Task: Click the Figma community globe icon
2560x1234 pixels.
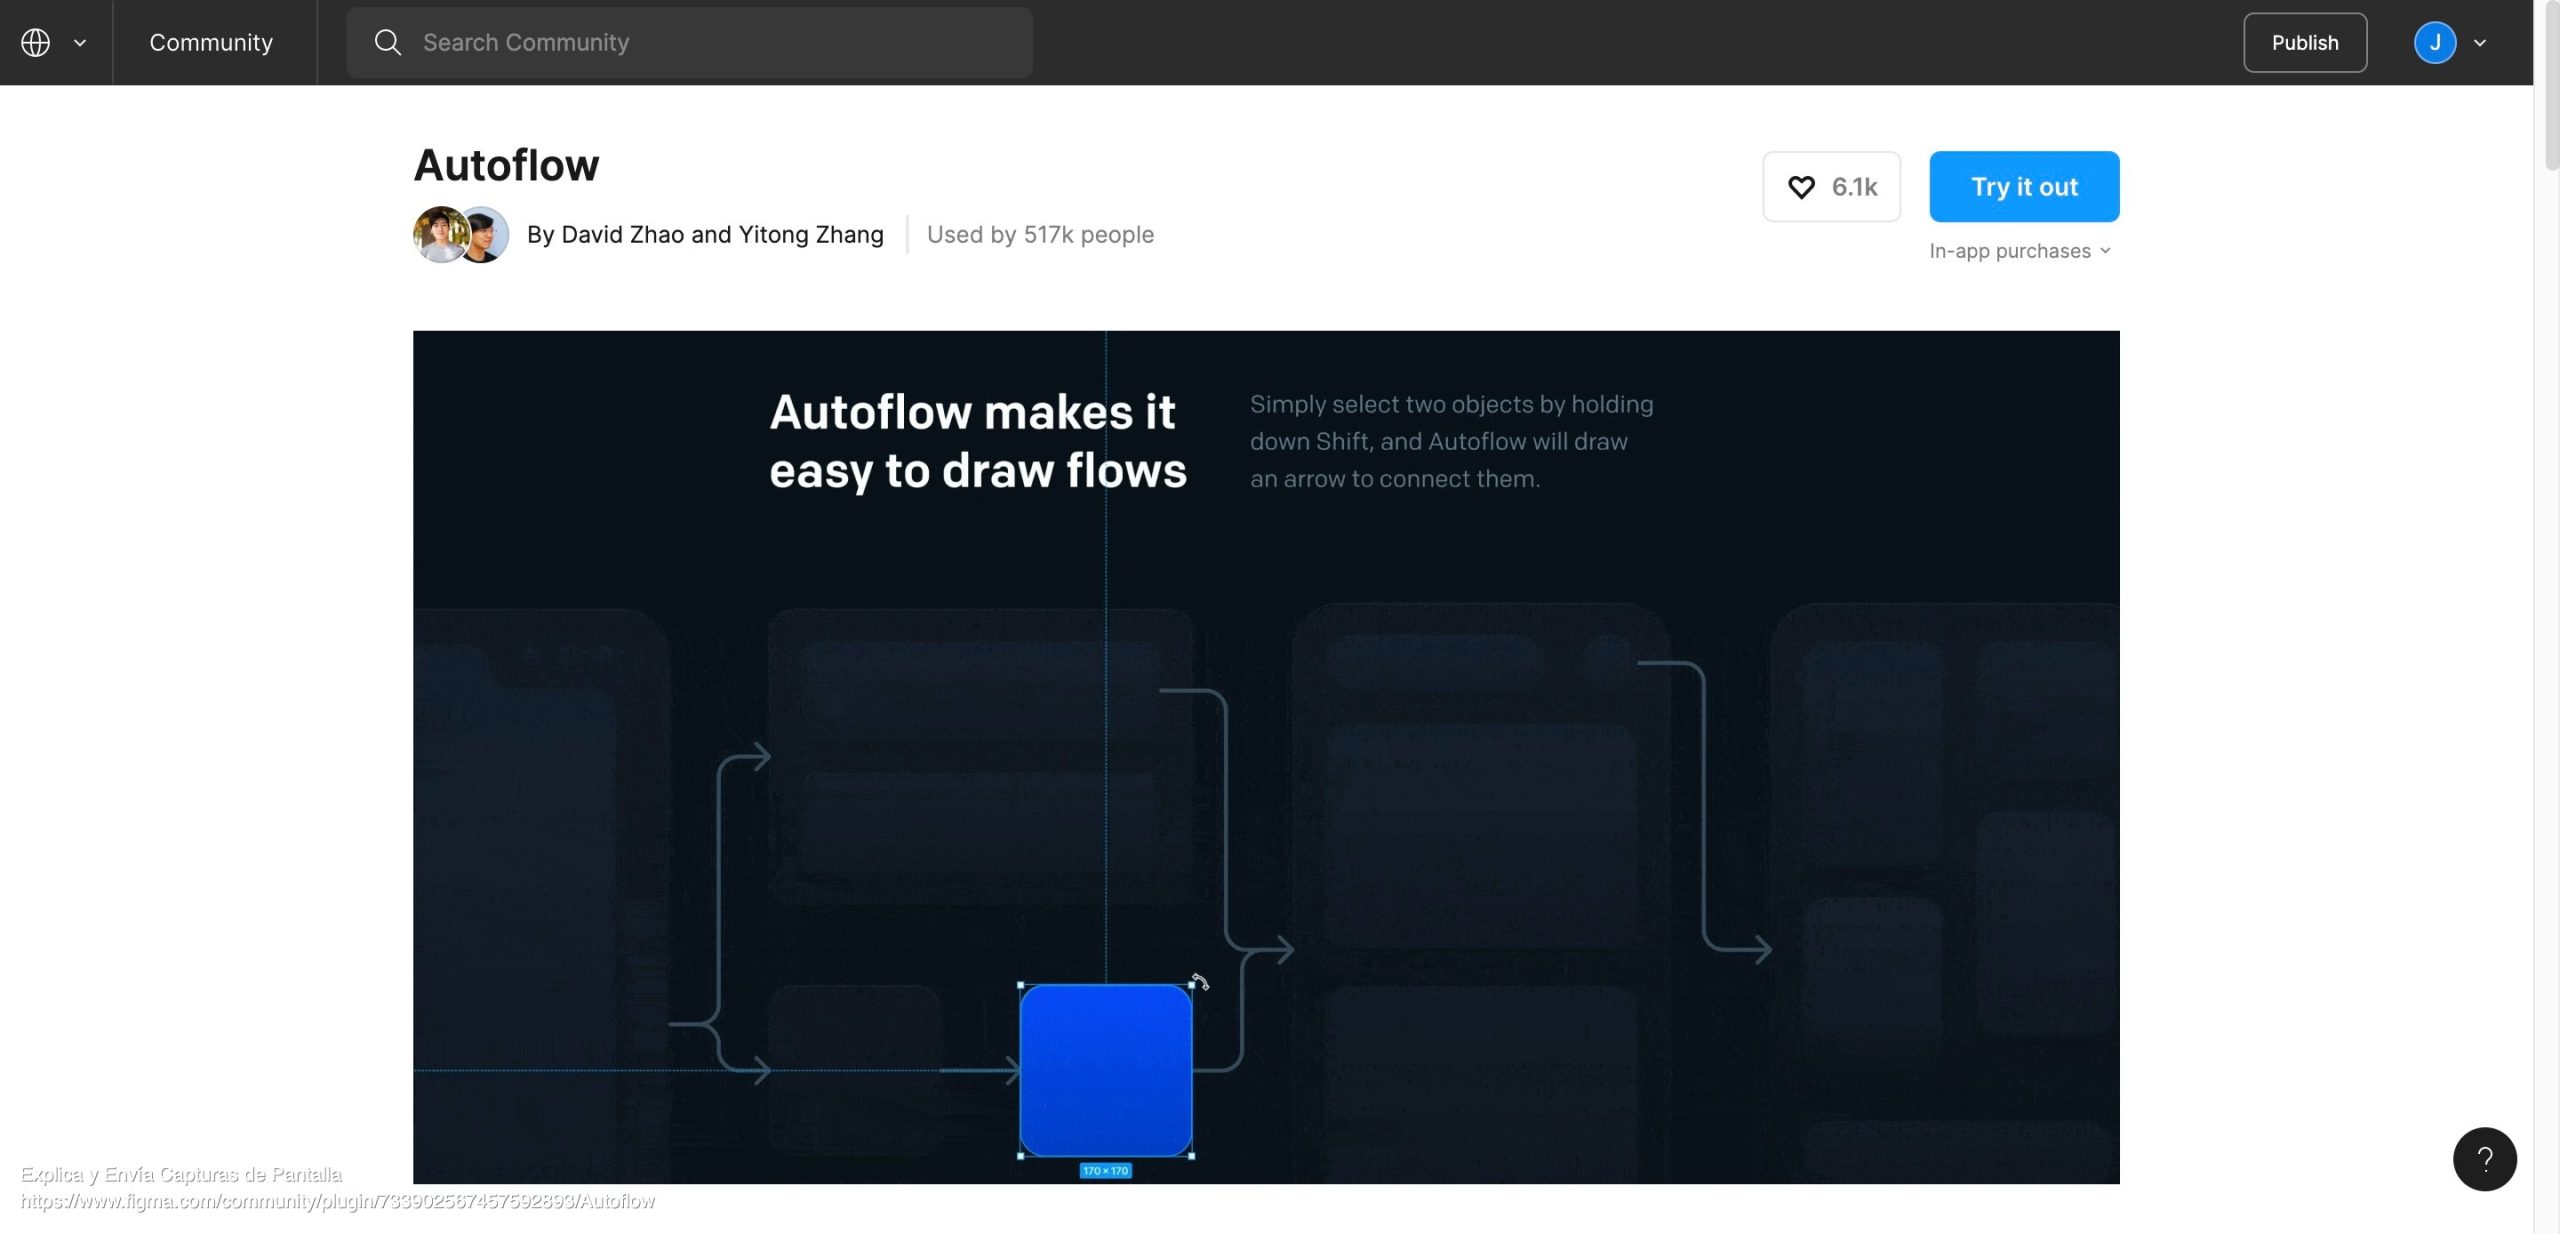Action: click(x=34, y=42)
